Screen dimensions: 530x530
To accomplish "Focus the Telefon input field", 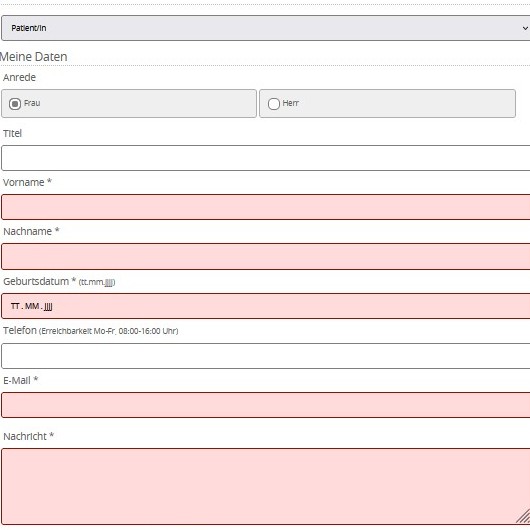I will coord(266,356).
